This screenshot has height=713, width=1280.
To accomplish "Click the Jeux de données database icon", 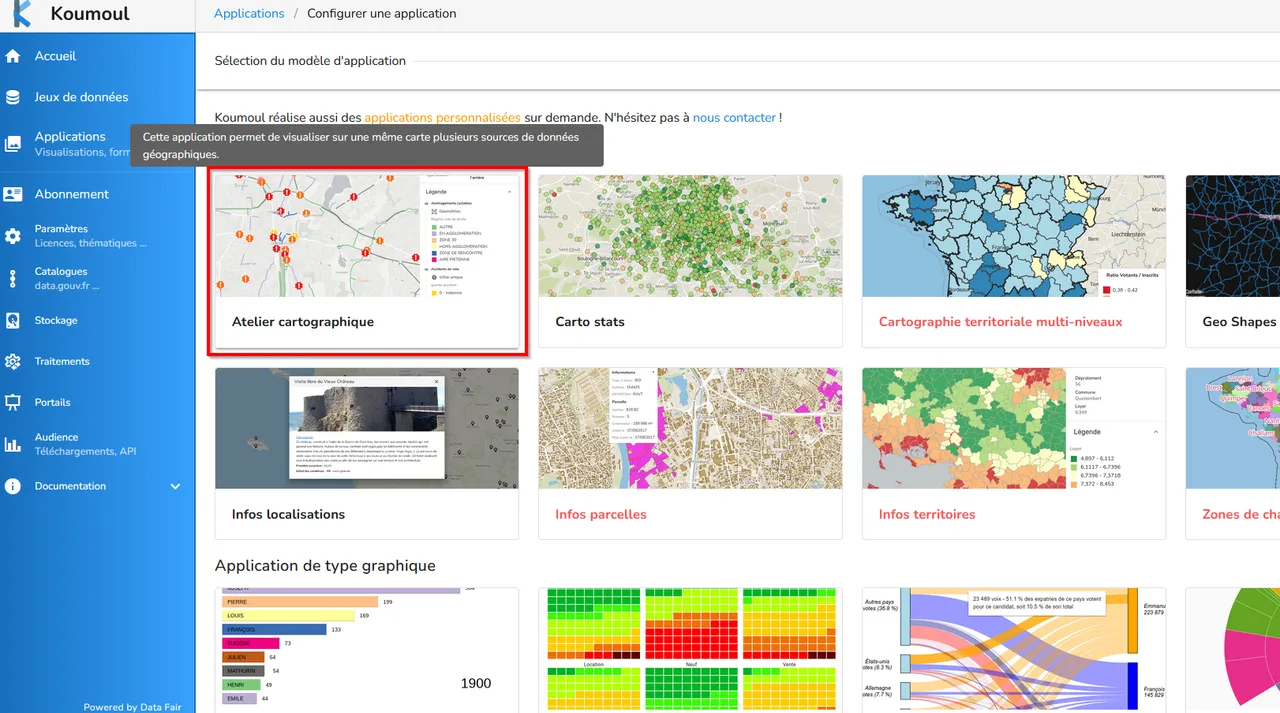I will pyautogui.click(x=13, y=98).
